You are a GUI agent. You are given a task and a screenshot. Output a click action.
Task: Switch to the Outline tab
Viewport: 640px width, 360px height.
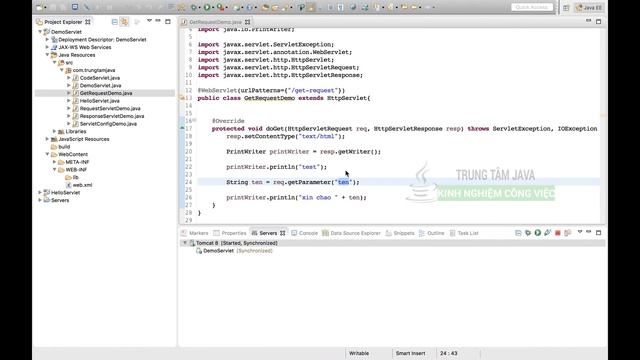click(431, 233)
